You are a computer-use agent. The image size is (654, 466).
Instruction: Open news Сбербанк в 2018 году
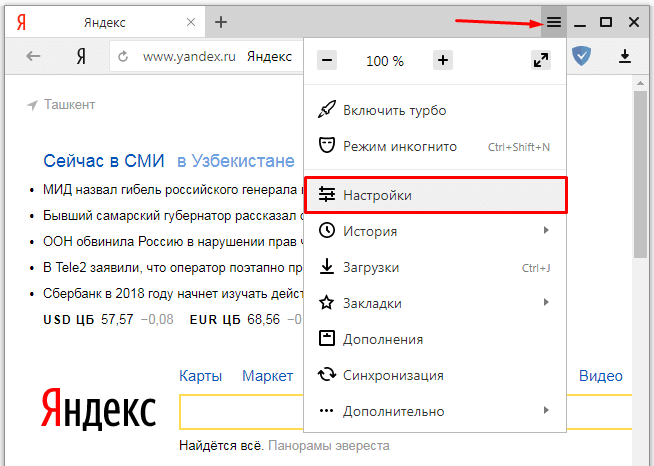tap(173, 294)
